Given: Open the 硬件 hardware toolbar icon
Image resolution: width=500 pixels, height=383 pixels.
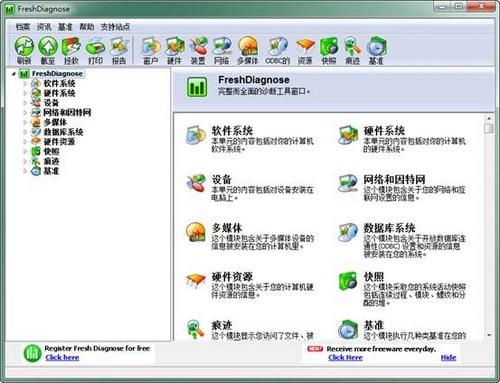Looking at the screenshot, I should tap(174, 46).
